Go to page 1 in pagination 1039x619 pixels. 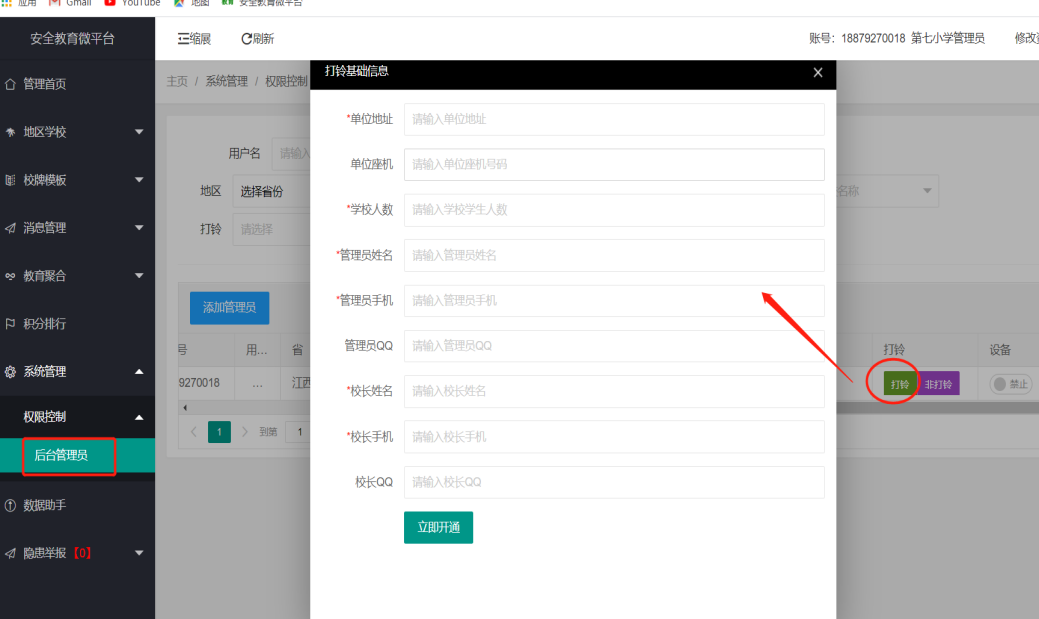[x=219, y=432]
